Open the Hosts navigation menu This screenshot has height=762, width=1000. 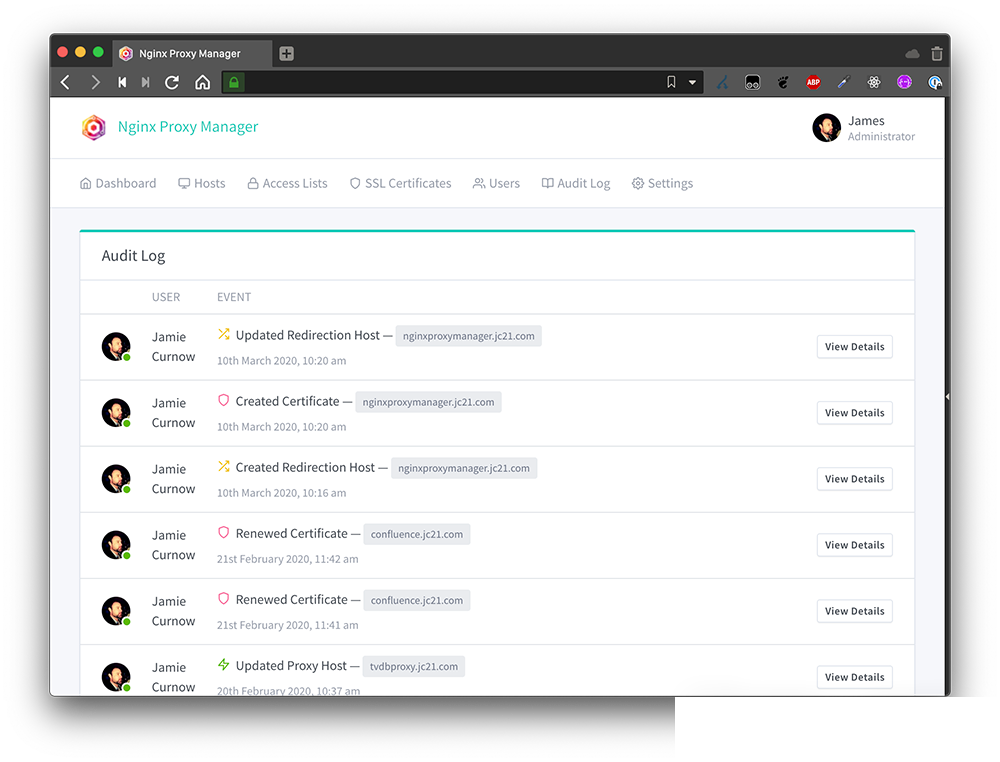[x=202, y=184]
